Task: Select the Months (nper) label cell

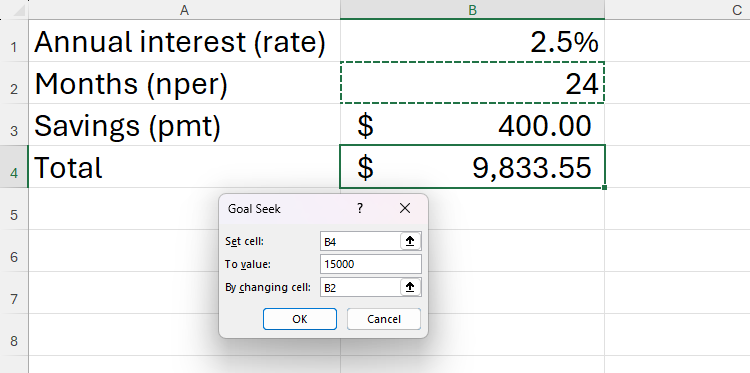Action: click(184, 83)
